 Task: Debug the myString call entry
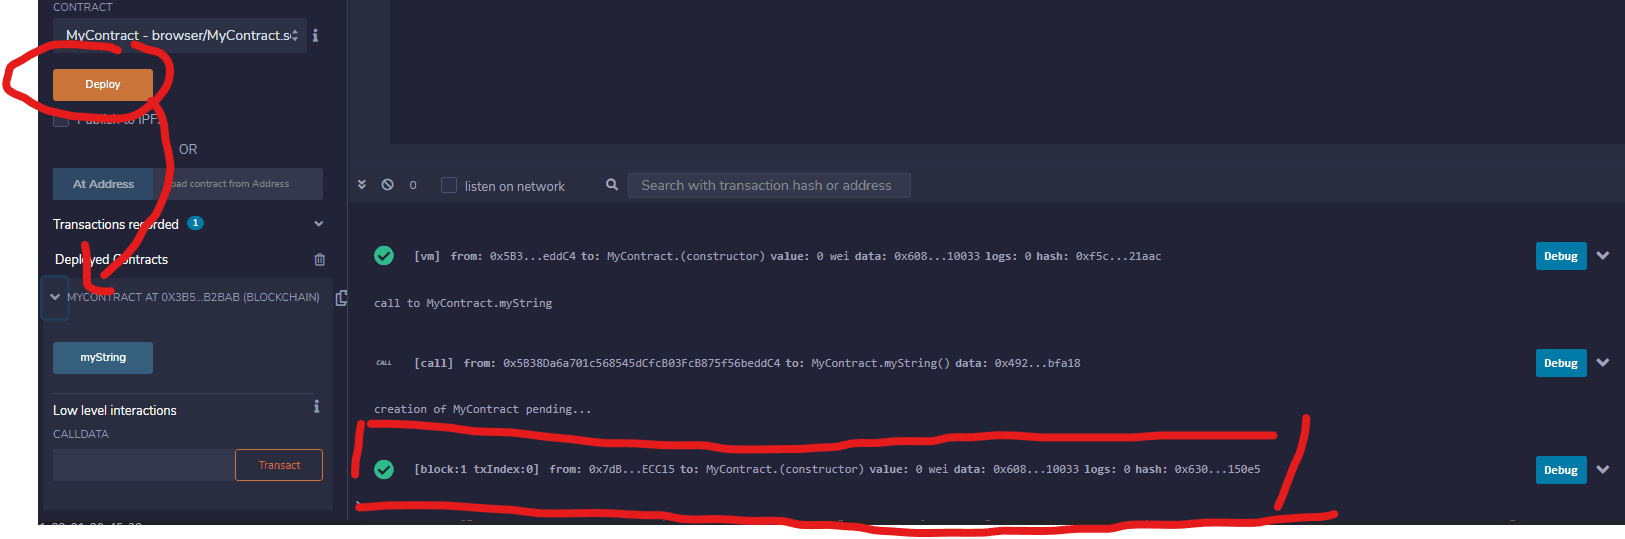[1561, 363]
